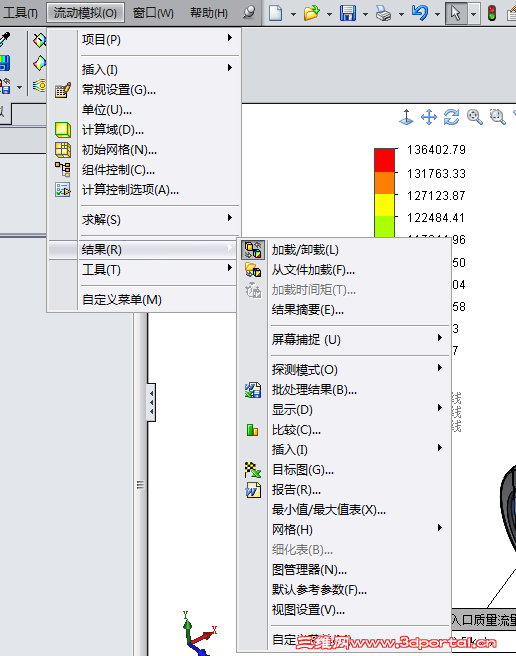The image size is (516, 656).
Task: Open the Undo history dropdown arrow
Action: click(x=437, y=14)
